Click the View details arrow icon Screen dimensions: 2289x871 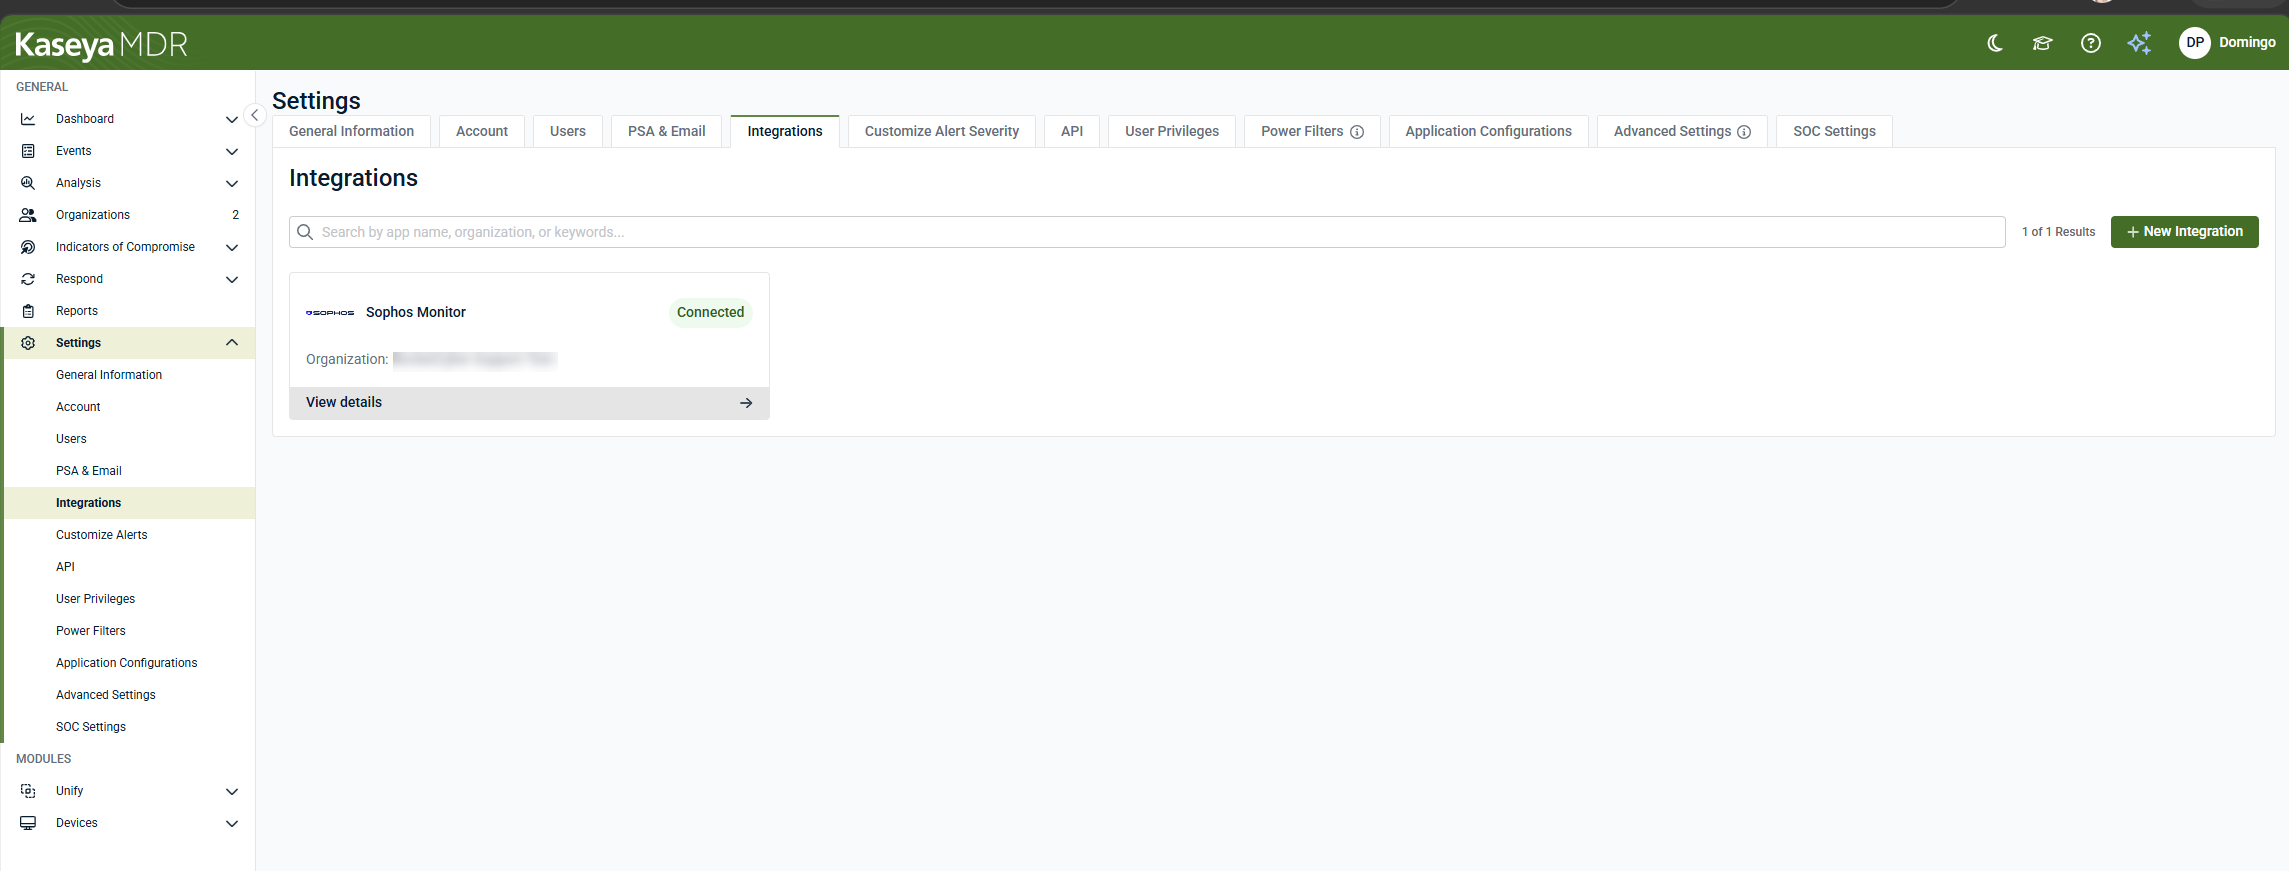[x=746, y=403]
